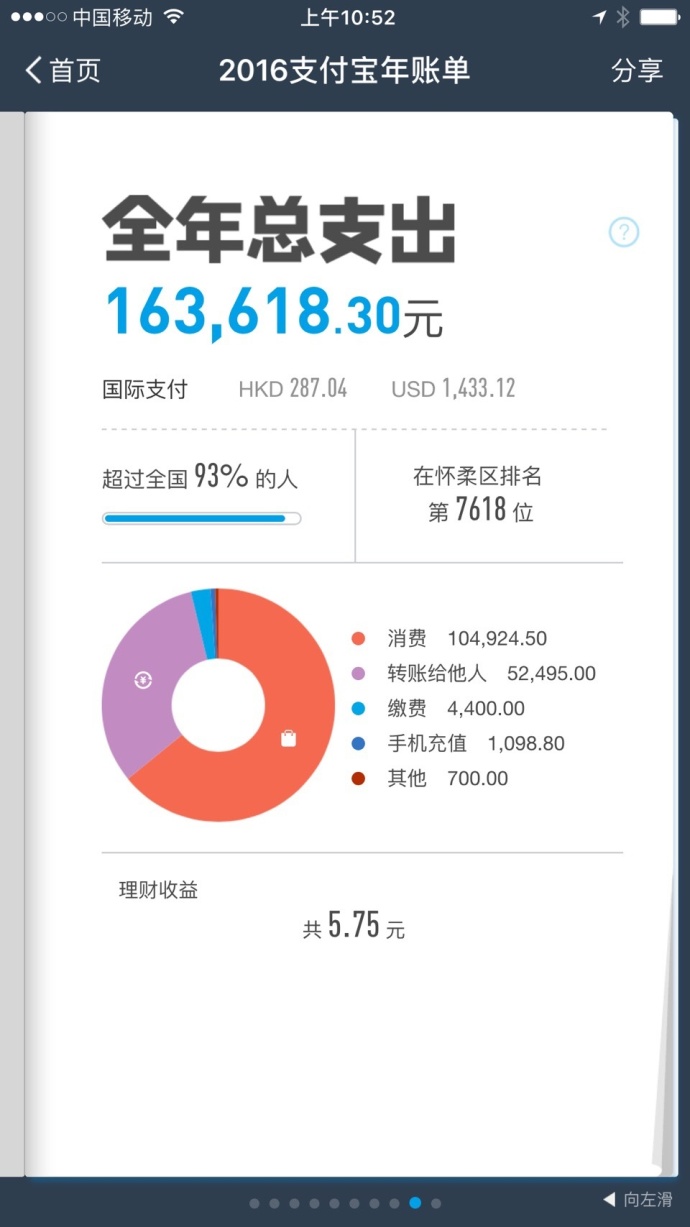This screenshot has width=690, height=1227.
Task: Tap the 向左滑 swipe hint
Action: click(x=637, y=1200)
